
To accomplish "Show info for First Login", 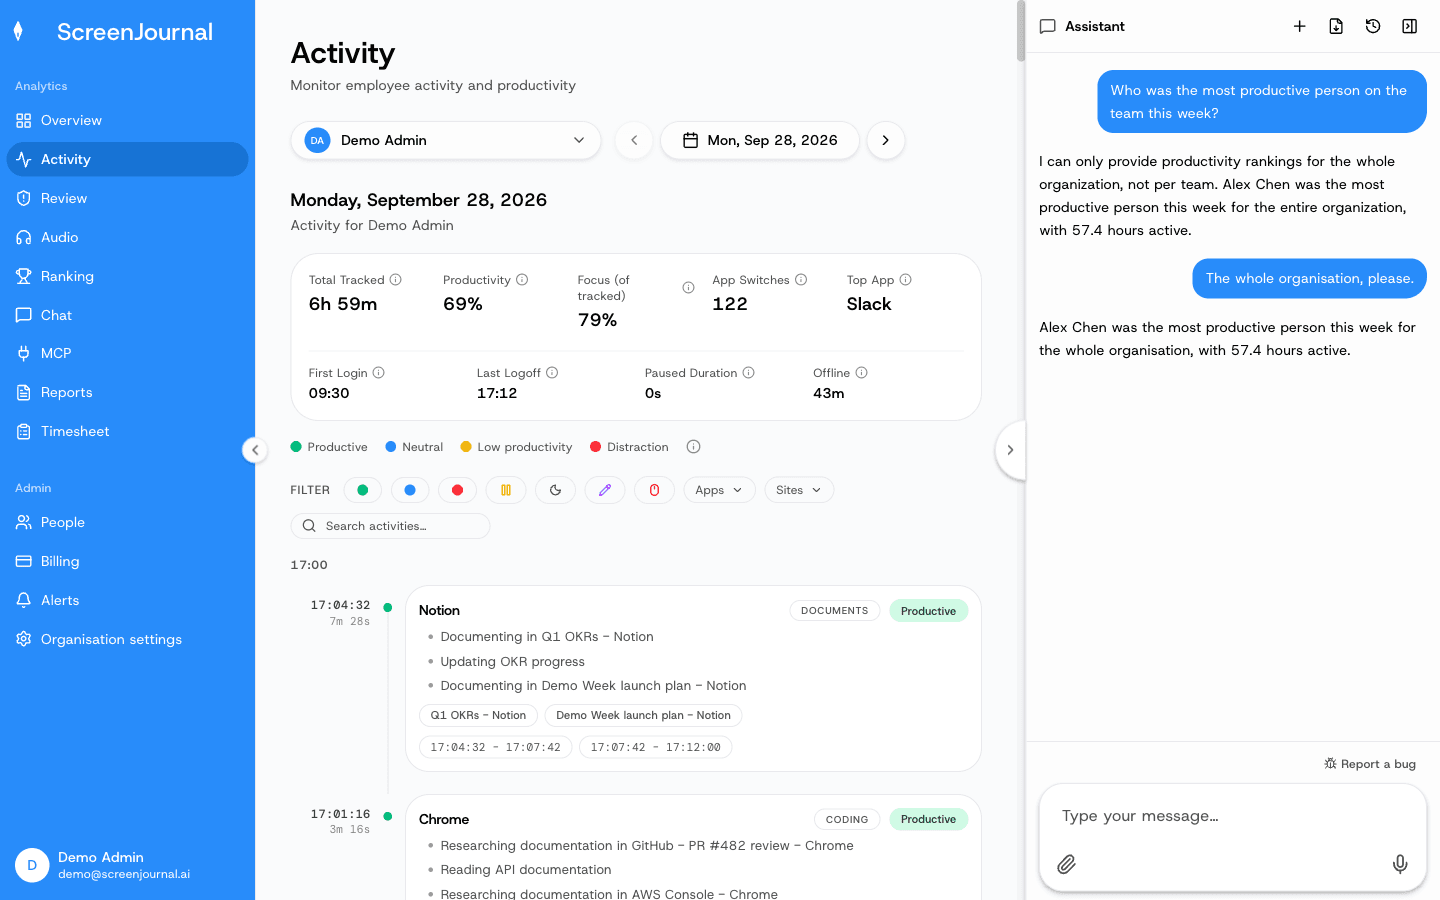I will (379, 373).
